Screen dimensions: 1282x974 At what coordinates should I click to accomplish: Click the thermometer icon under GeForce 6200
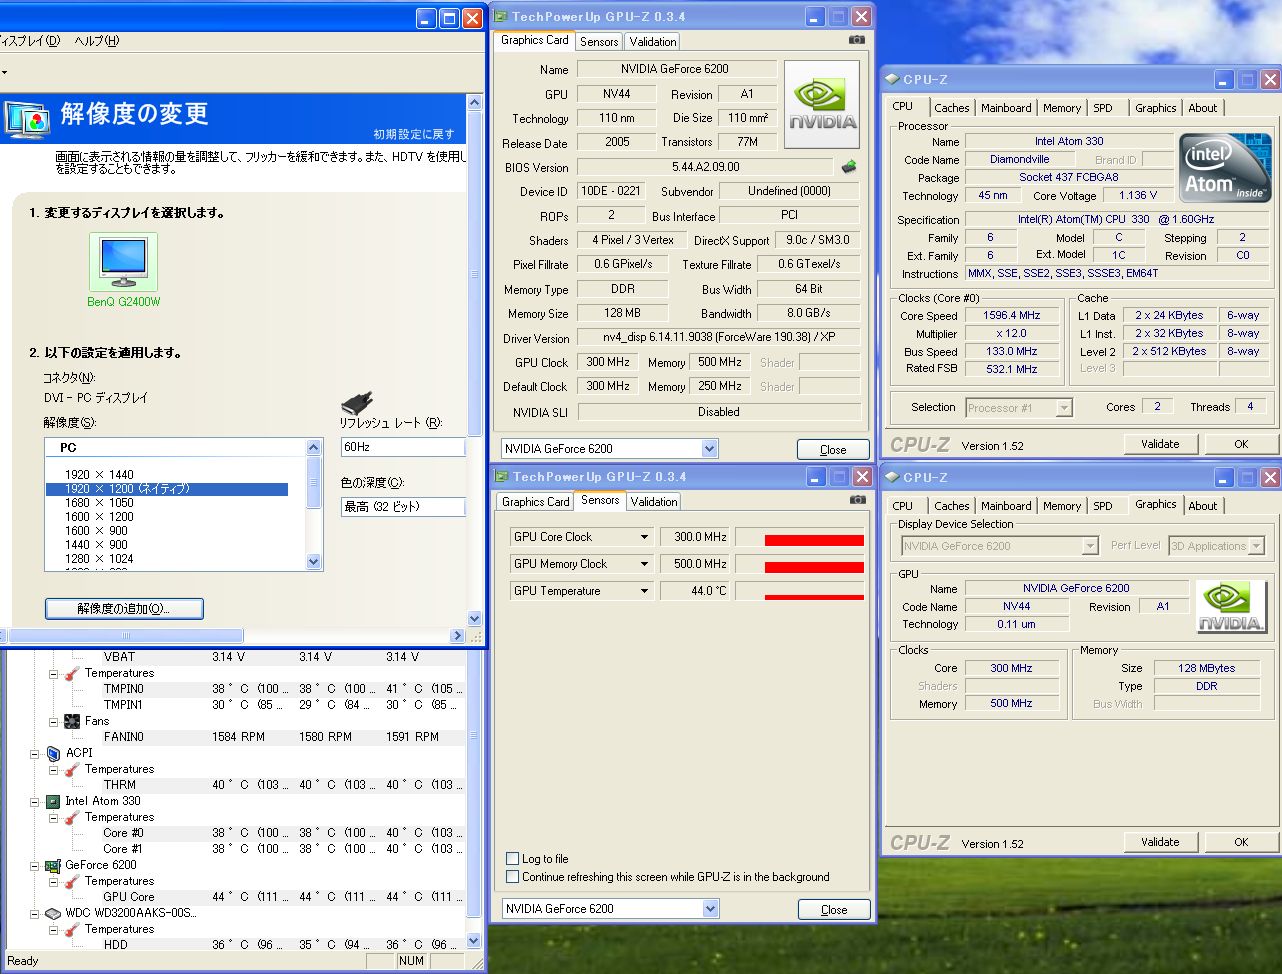(x=72, y=881)
